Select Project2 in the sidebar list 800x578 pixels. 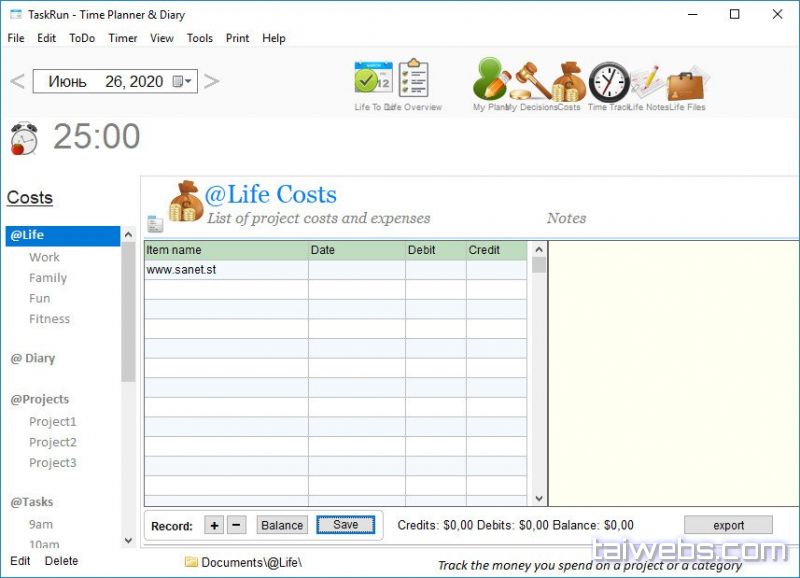point(52,442)
